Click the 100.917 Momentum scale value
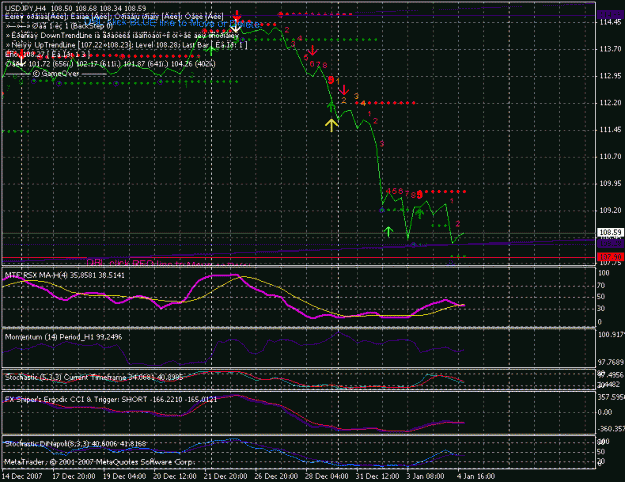 click(611, 334)
